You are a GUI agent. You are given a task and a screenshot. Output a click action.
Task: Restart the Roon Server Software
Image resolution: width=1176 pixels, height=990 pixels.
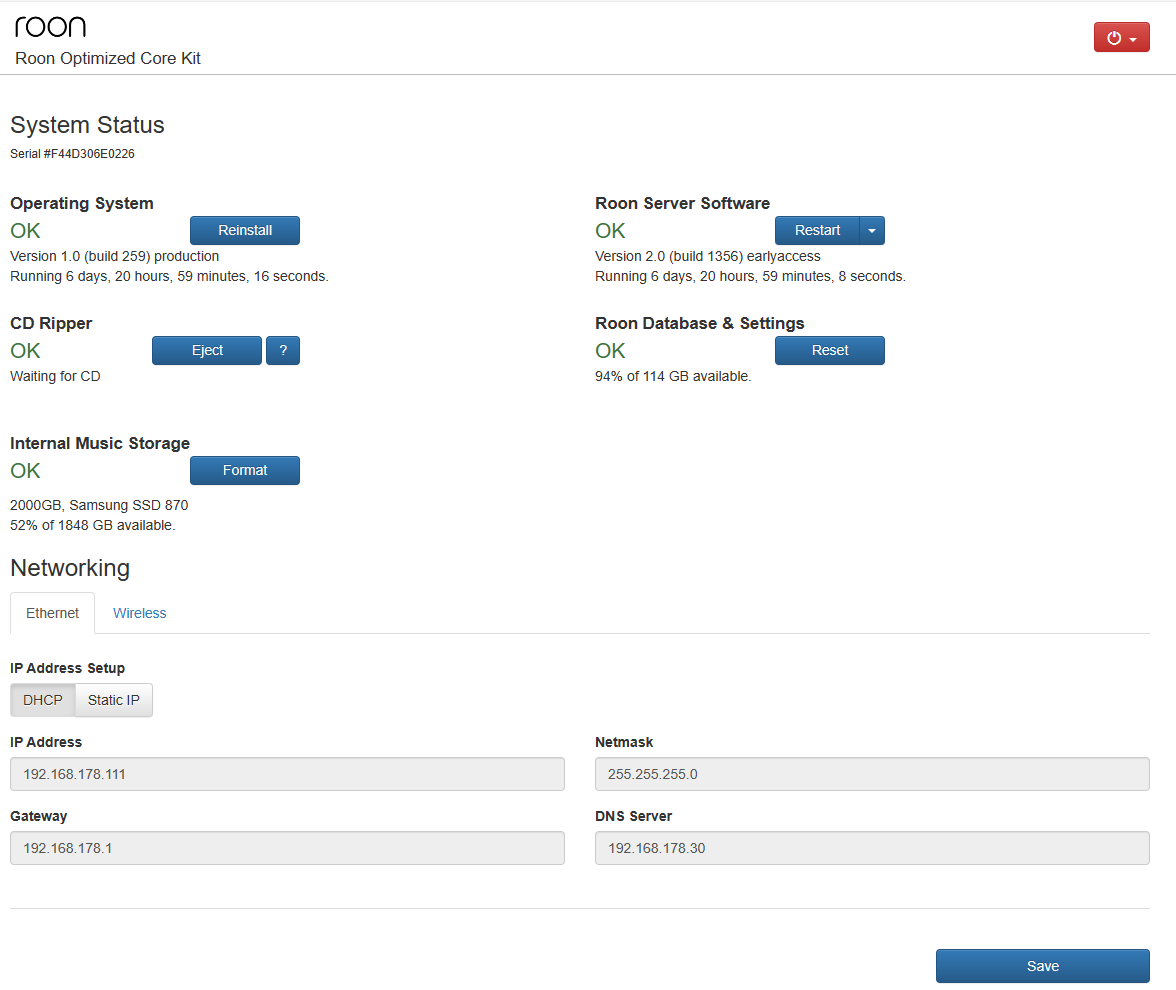pos(817,230)
